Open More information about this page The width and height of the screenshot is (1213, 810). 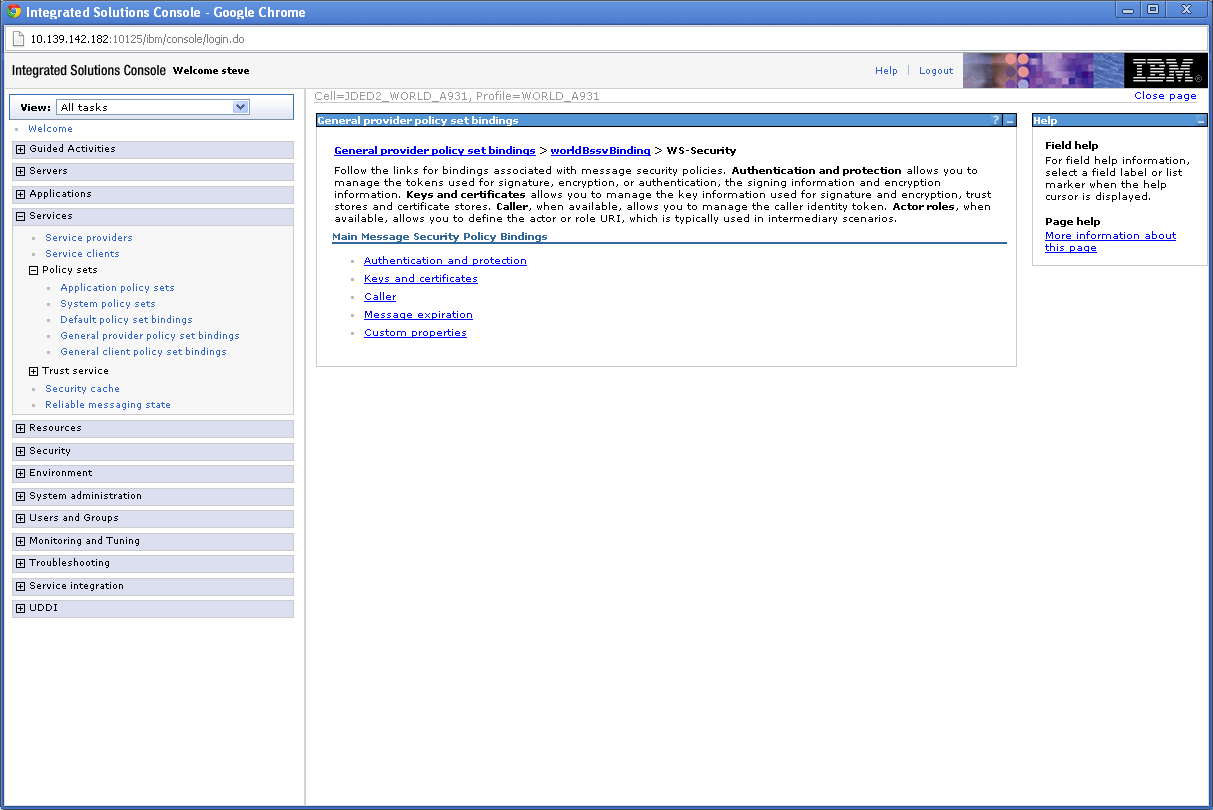click(1110, 242)
